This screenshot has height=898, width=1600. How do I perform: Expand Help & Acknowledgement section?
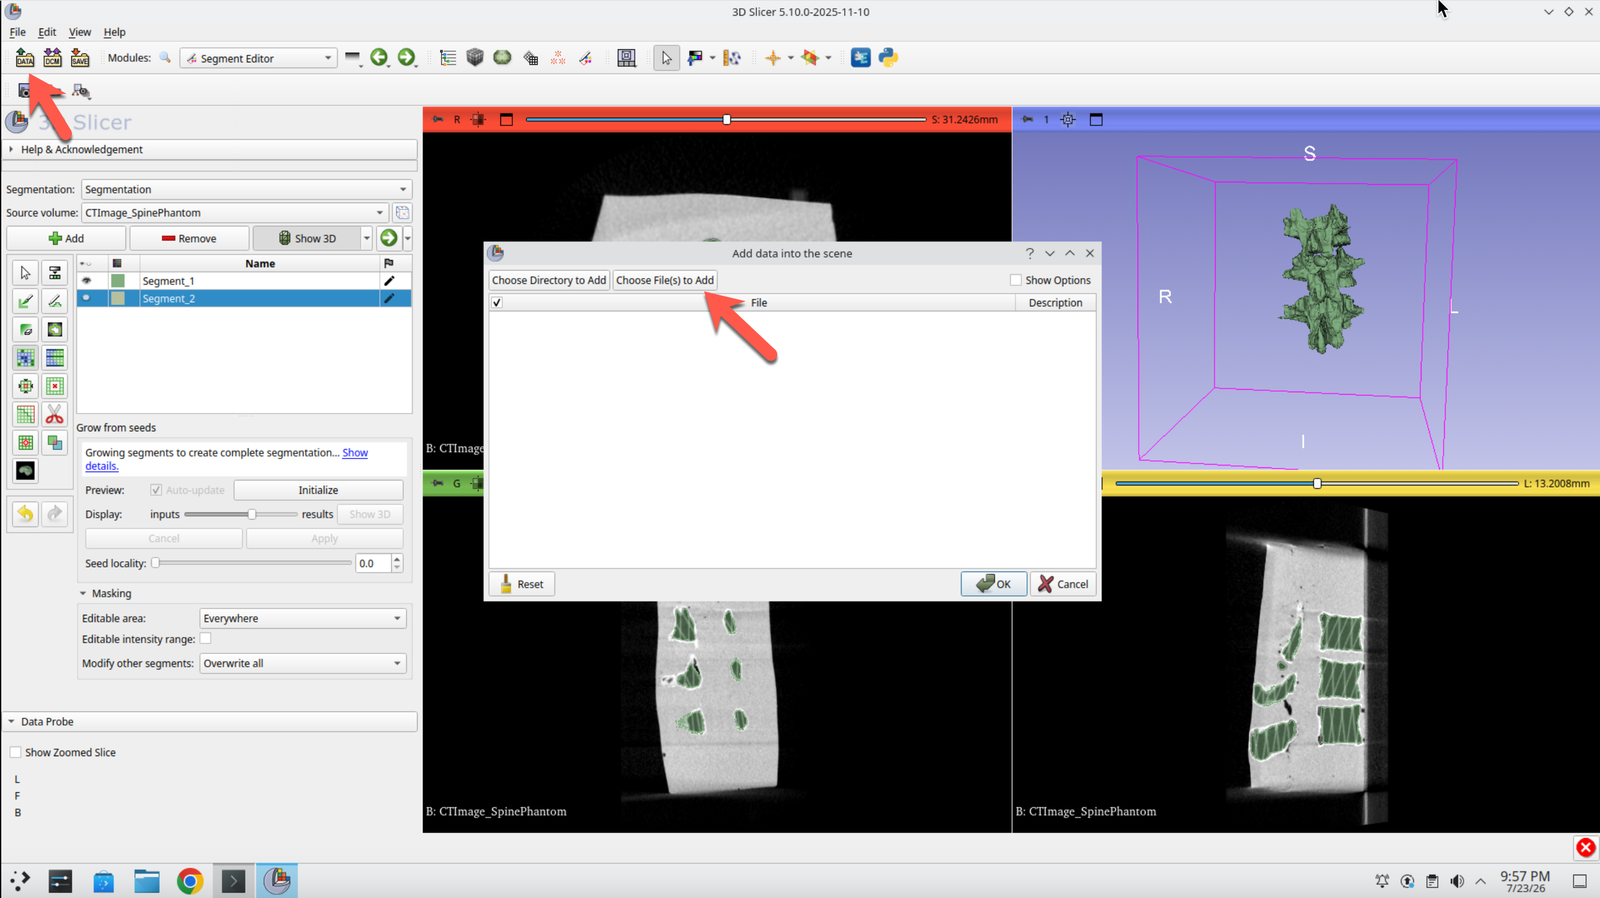coord(210,149)
